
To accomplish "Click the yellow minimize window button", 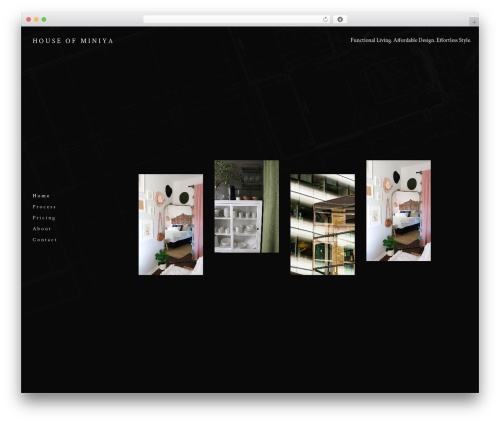I will (x=36, y=19).
